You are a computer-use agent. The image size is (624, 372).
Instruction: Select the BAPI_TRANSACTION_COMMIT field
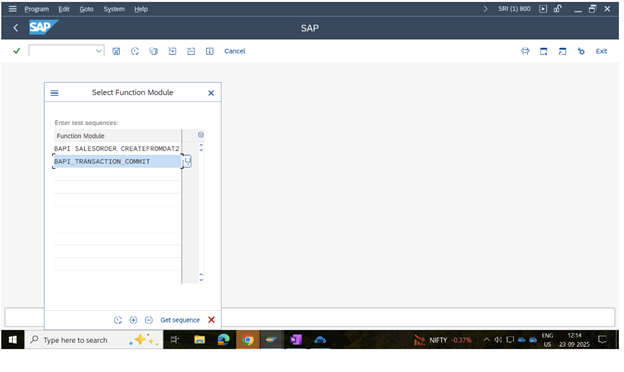click(117, 161)
